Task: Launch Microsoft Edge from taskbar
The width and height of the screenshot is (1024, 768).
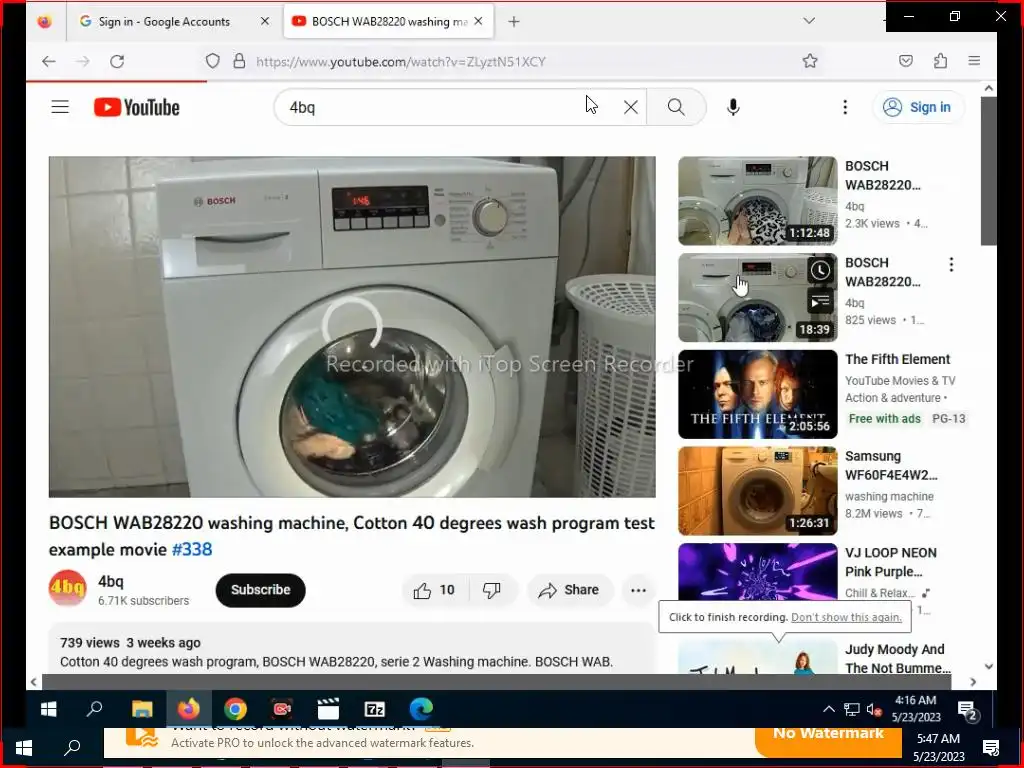Action: [421, 709]
